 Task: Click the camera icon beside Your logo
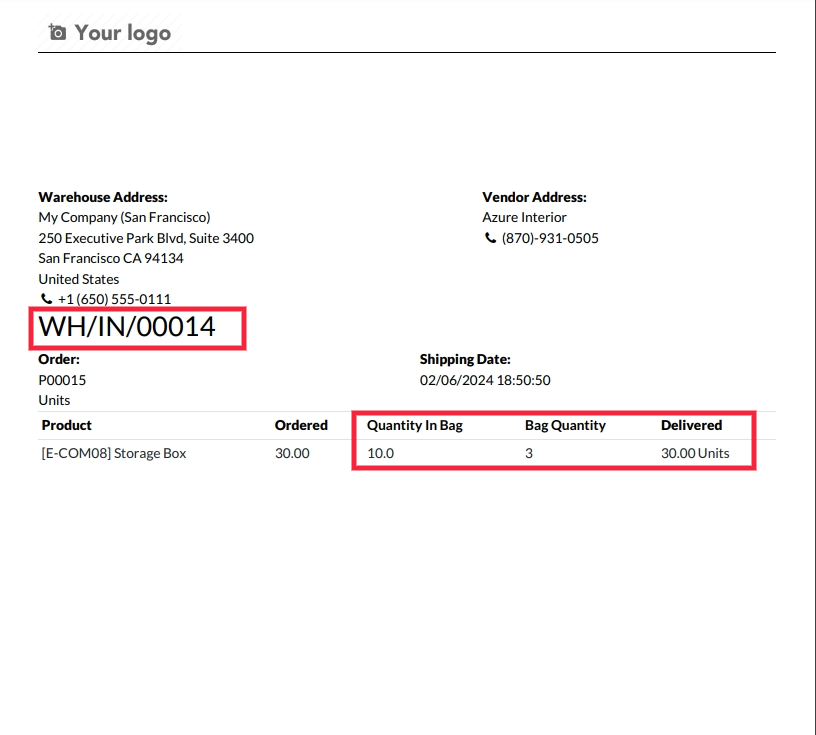[57, 32]
